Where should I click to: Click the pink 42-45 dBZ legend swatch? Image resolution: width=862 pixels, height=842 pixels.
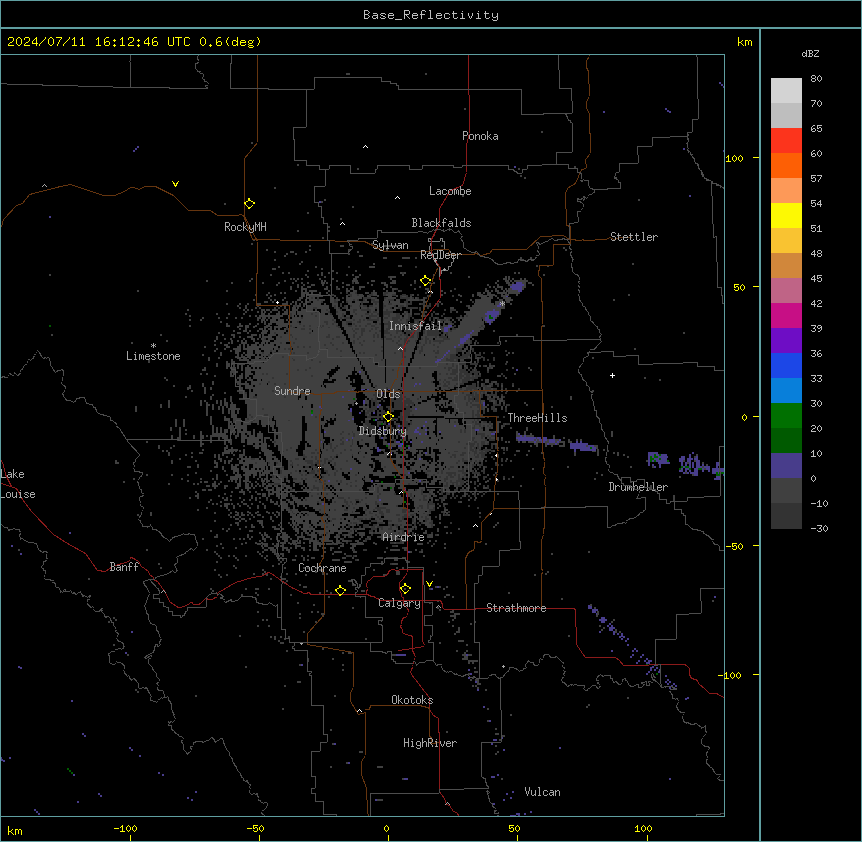[x=786, y=291]
